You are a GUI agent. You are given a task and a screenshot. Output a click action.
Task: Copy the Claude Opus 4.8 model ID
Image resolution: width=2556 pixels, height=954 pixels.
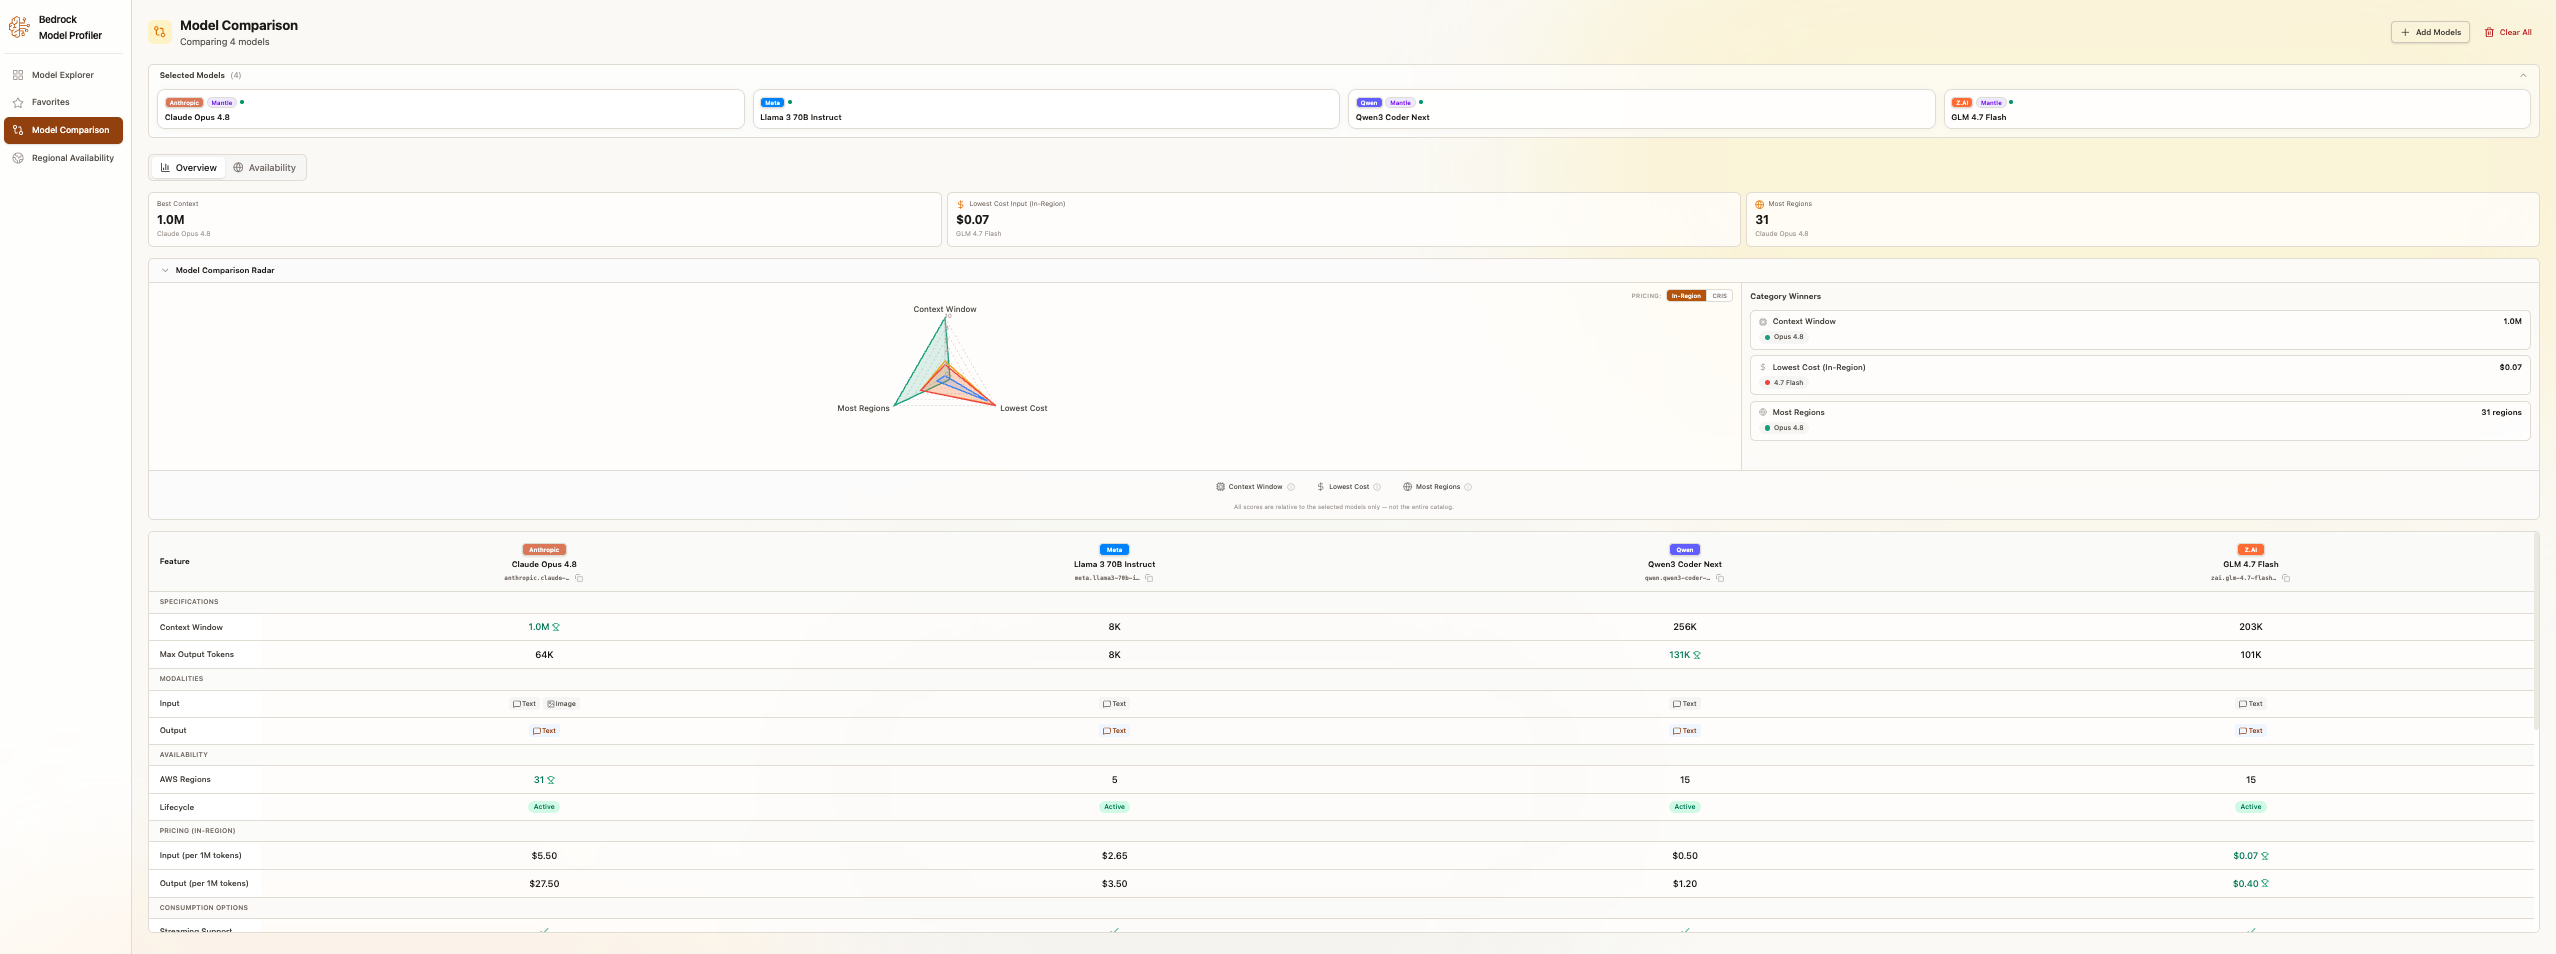579,578
